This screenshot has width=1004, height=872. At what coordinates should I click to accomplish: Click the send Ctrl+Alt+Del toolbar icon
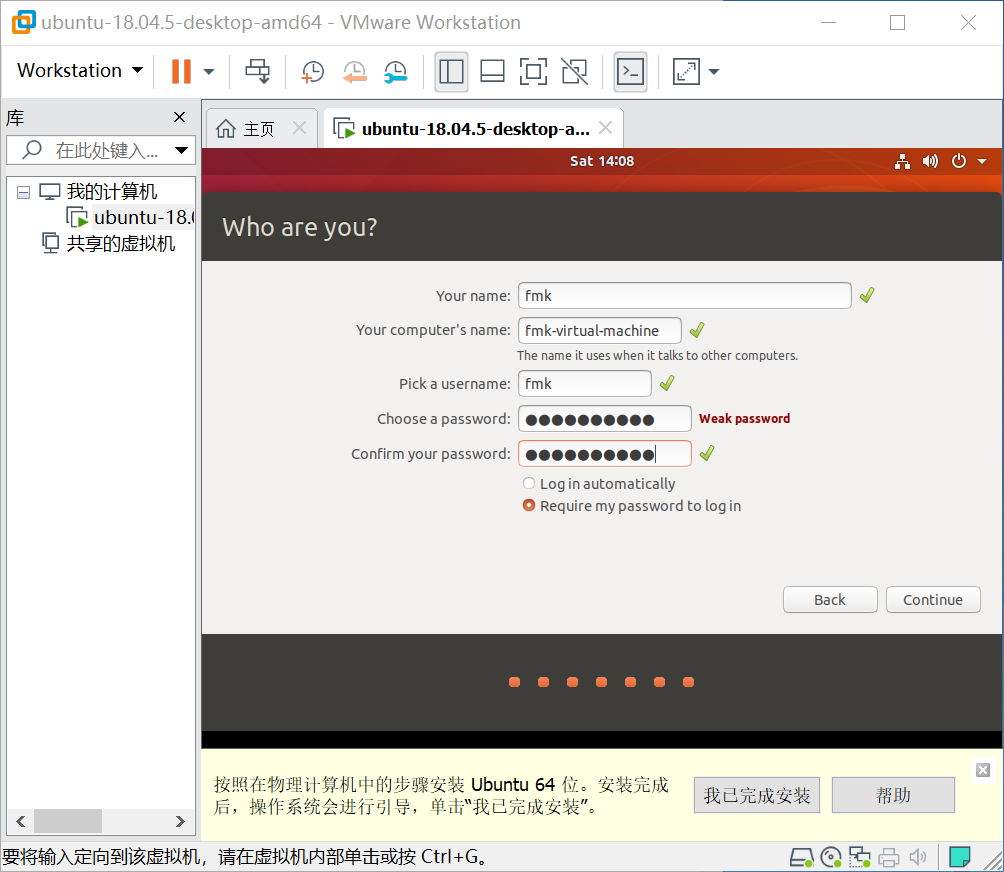pos(258,71)
